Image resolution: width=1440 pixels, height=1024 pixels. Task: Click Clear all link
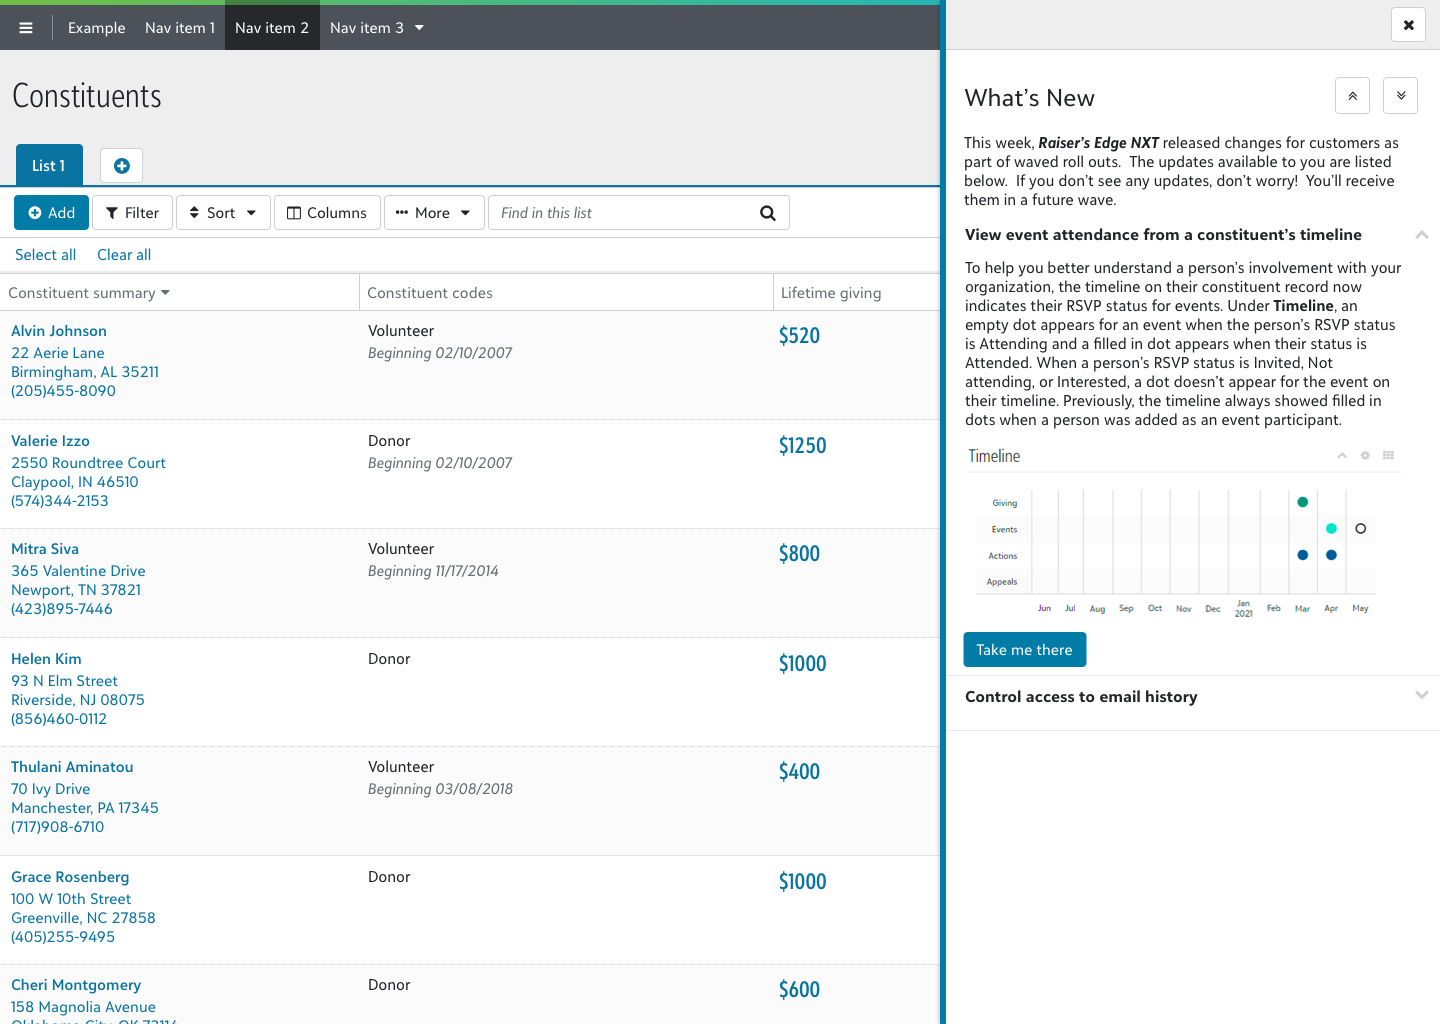(124, 255)
